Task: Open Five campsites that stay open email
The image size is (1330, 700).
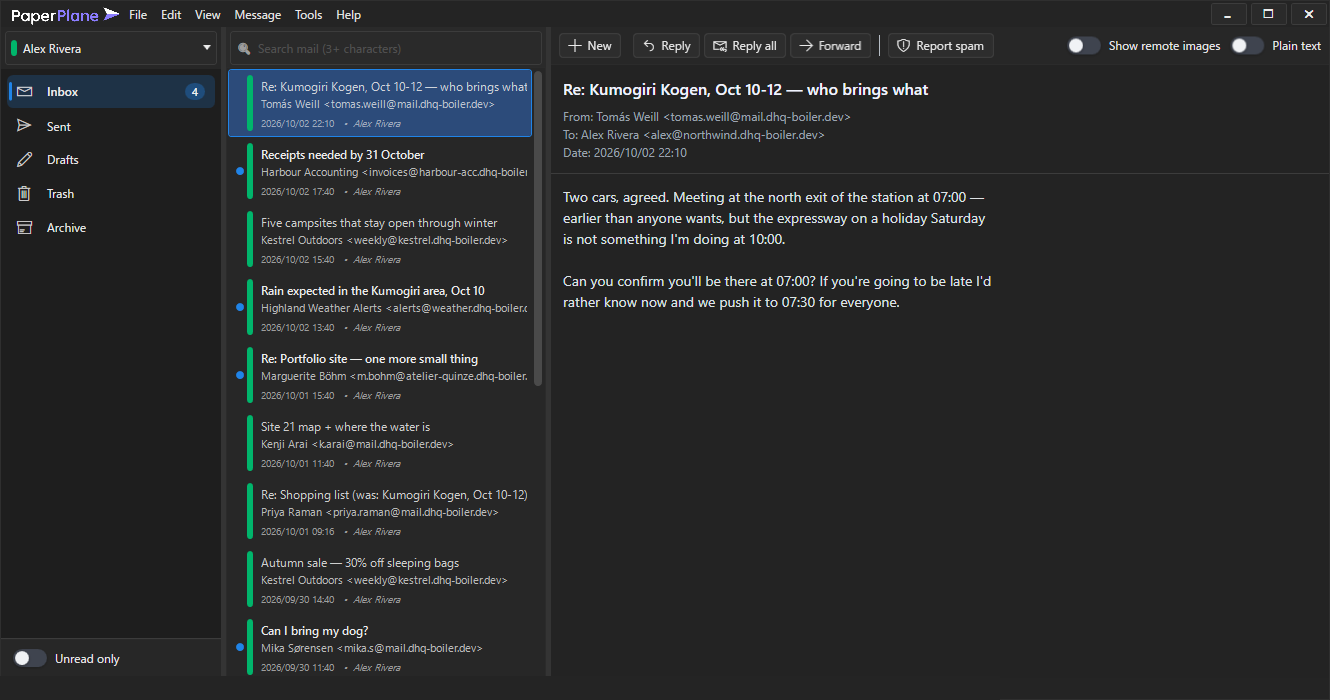Action: (x=380, y=240)
